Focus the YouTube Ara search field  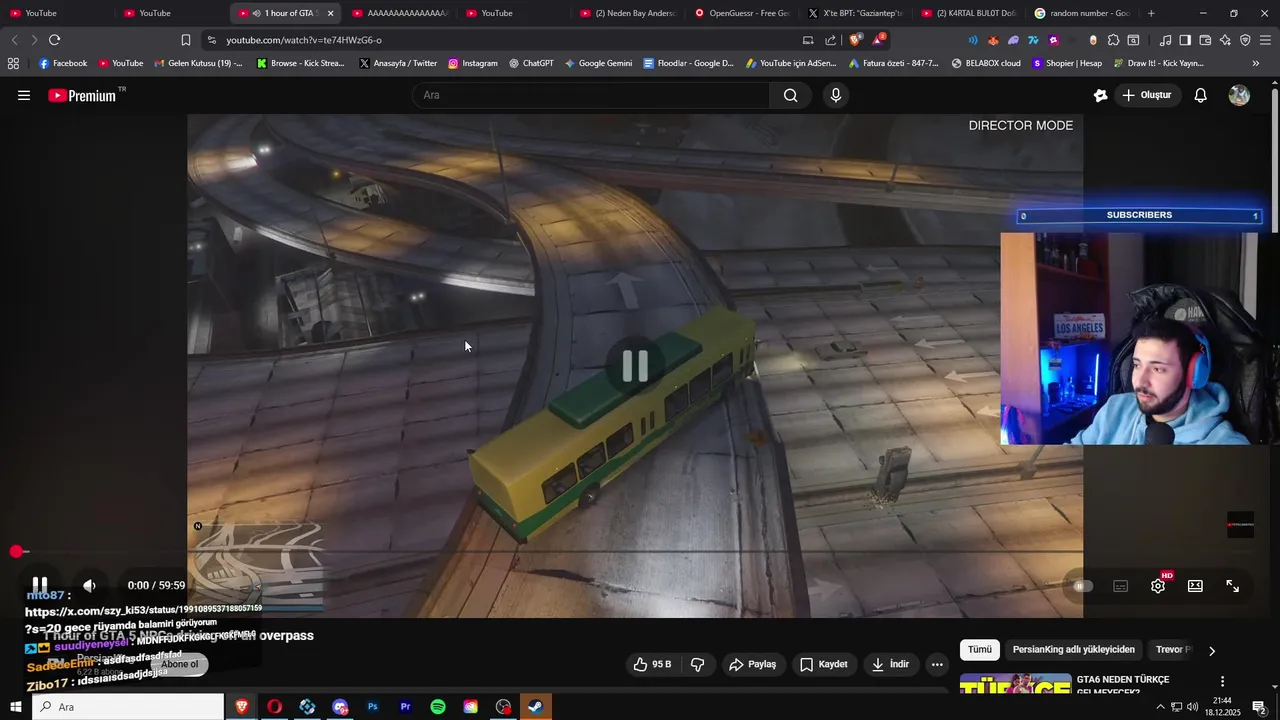[590, 95]
